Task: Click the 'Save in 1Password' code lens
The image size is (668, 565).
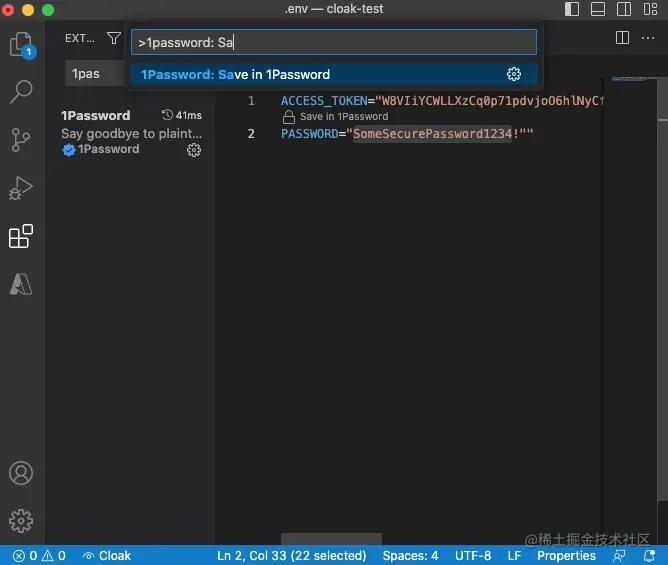Action: pos(344,116)
